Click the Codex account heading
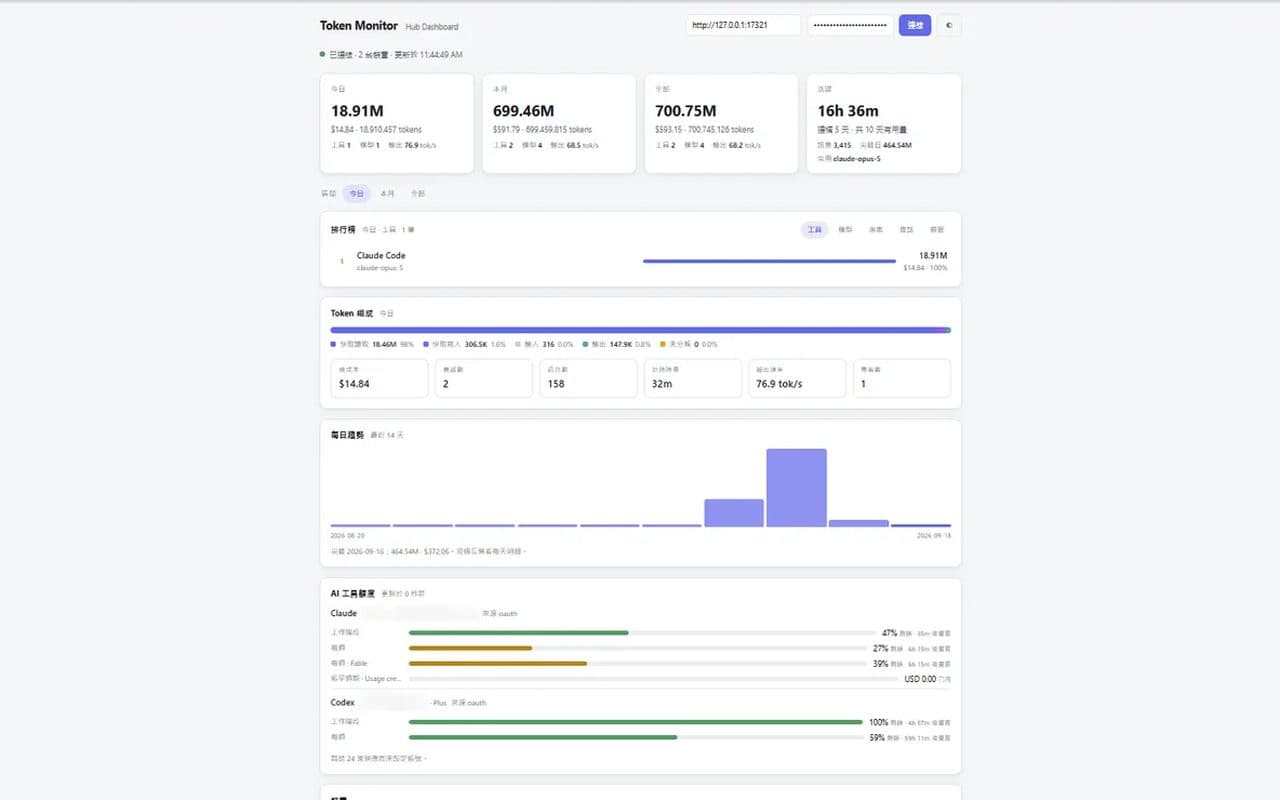 point(343,703)
